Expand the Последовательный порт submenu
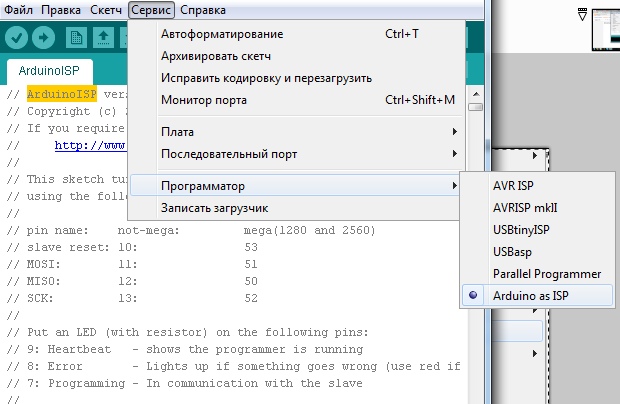Viewport: 620px width, 404px height. click(x=297, y=154)
